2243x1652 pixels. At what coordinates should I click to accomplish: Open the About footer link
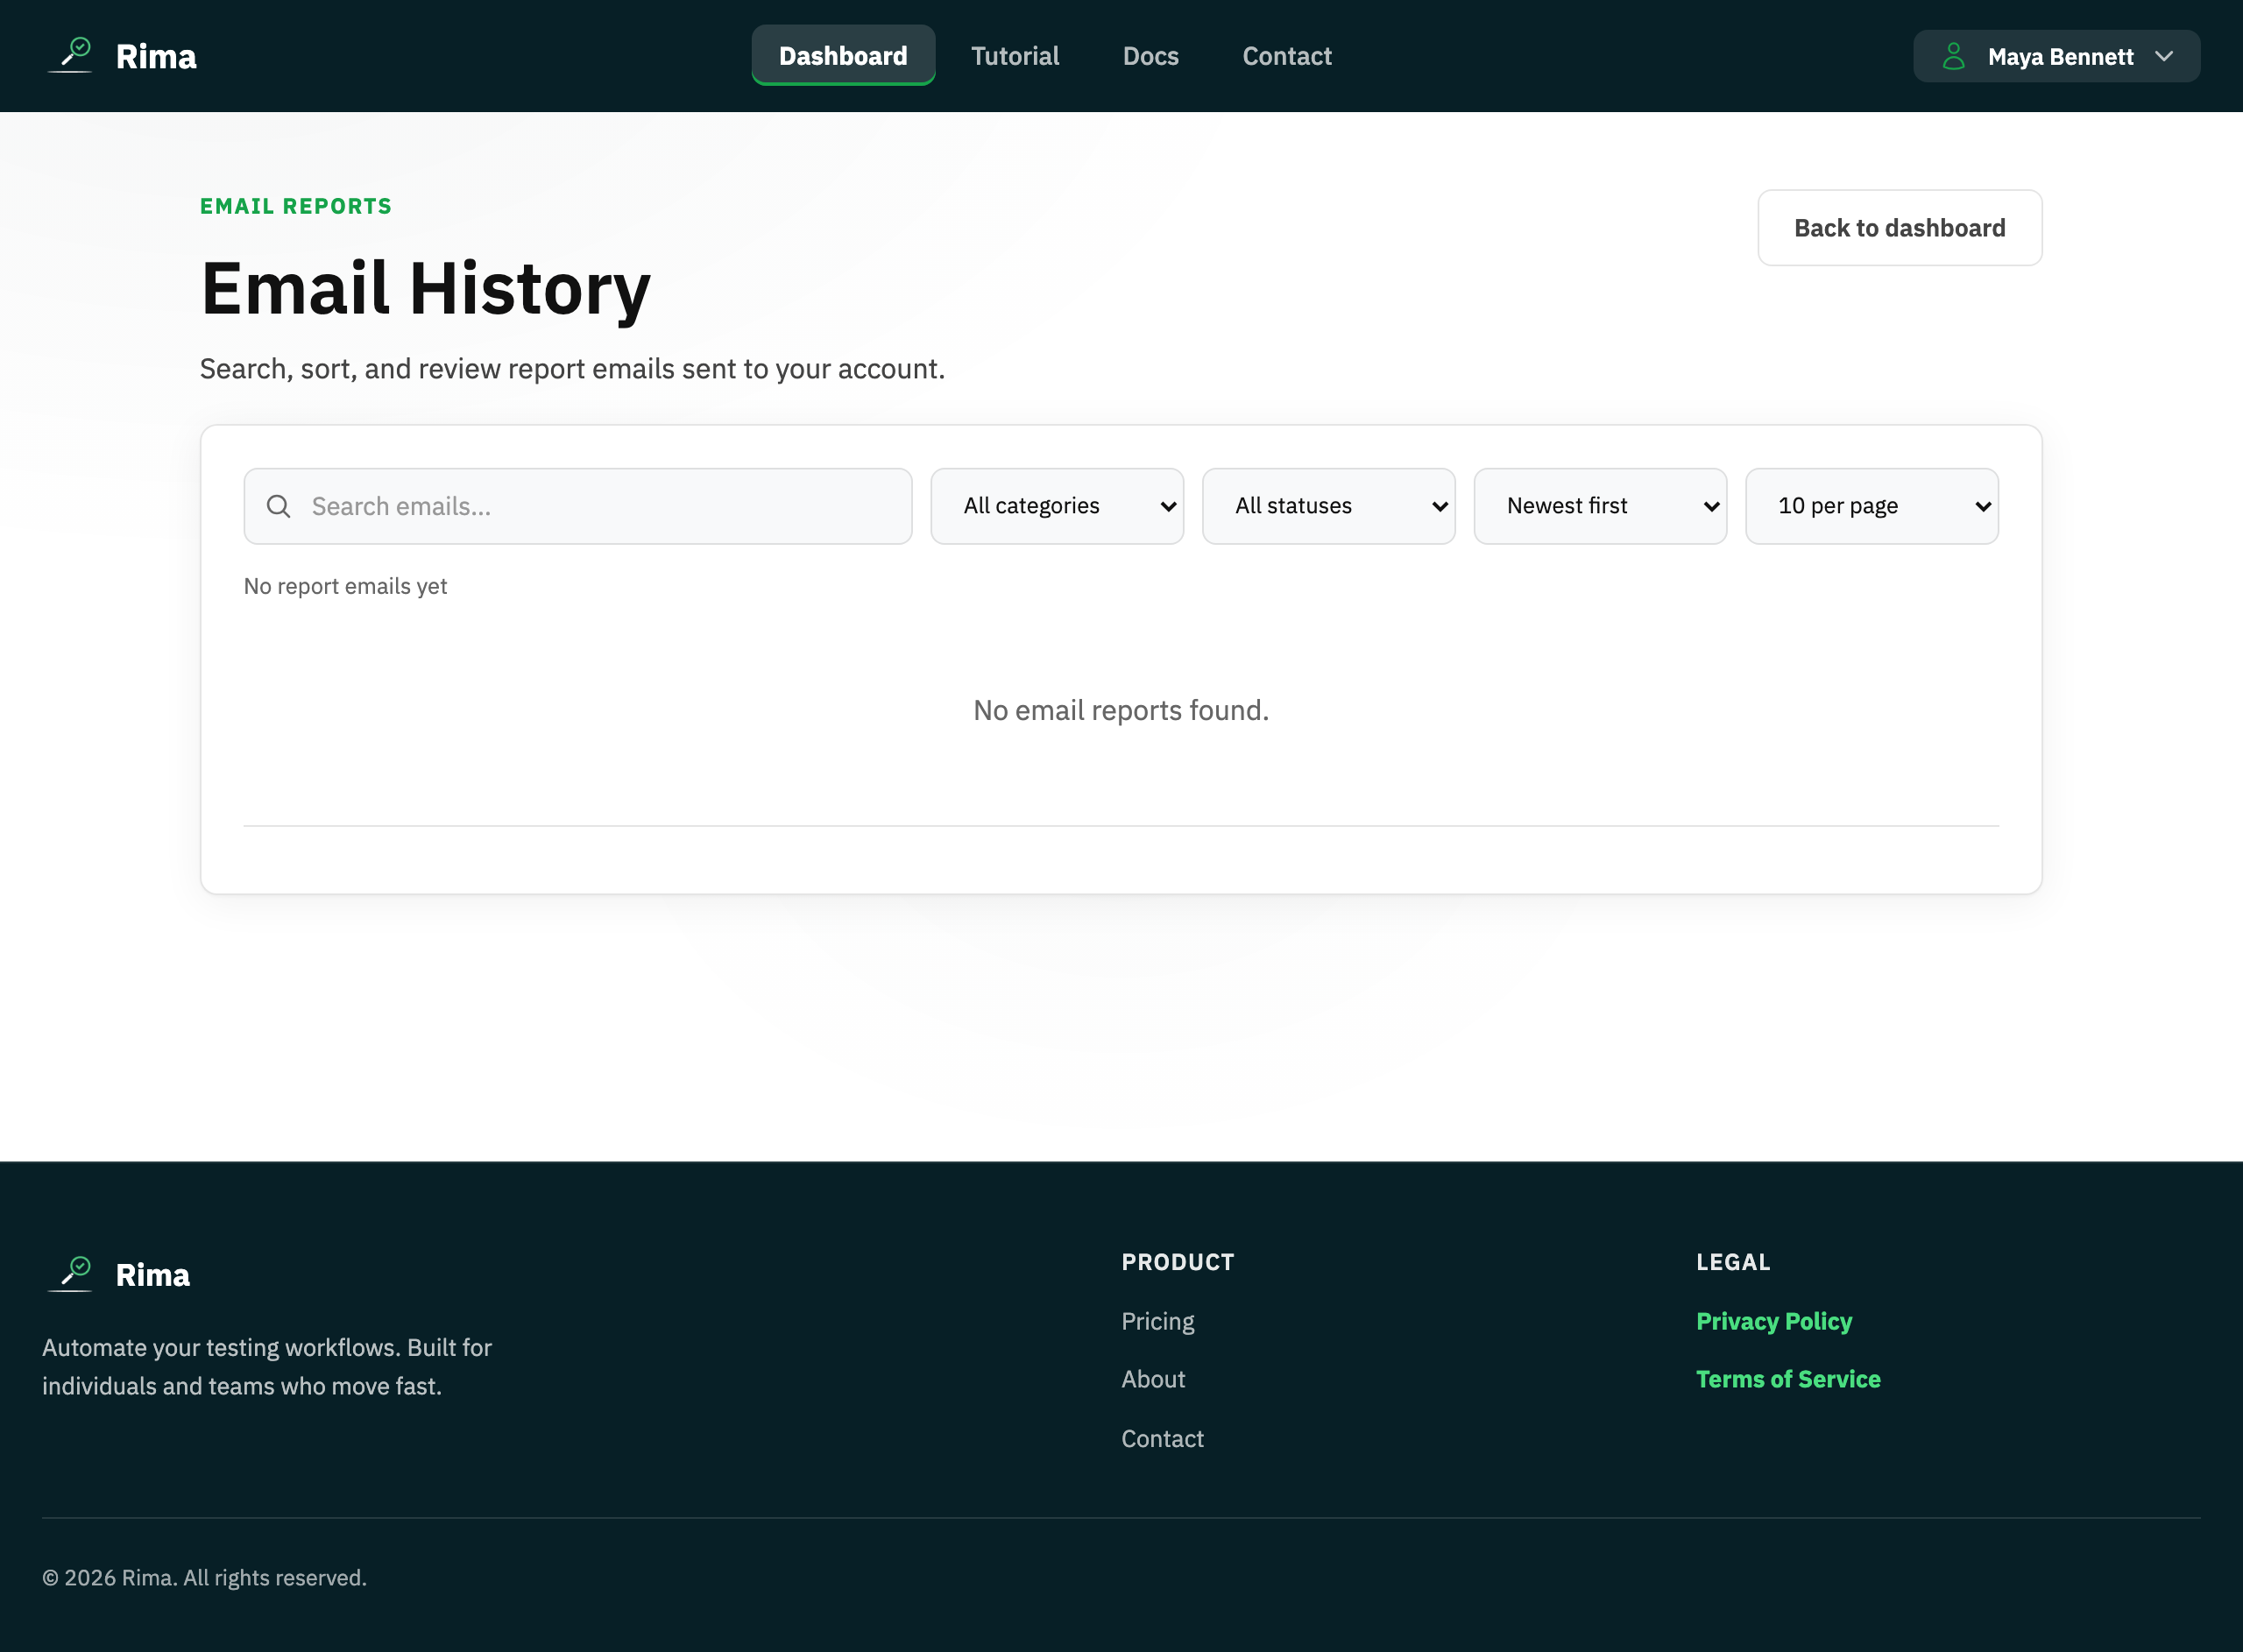pyautogui.click(x=1153, y=1379)
